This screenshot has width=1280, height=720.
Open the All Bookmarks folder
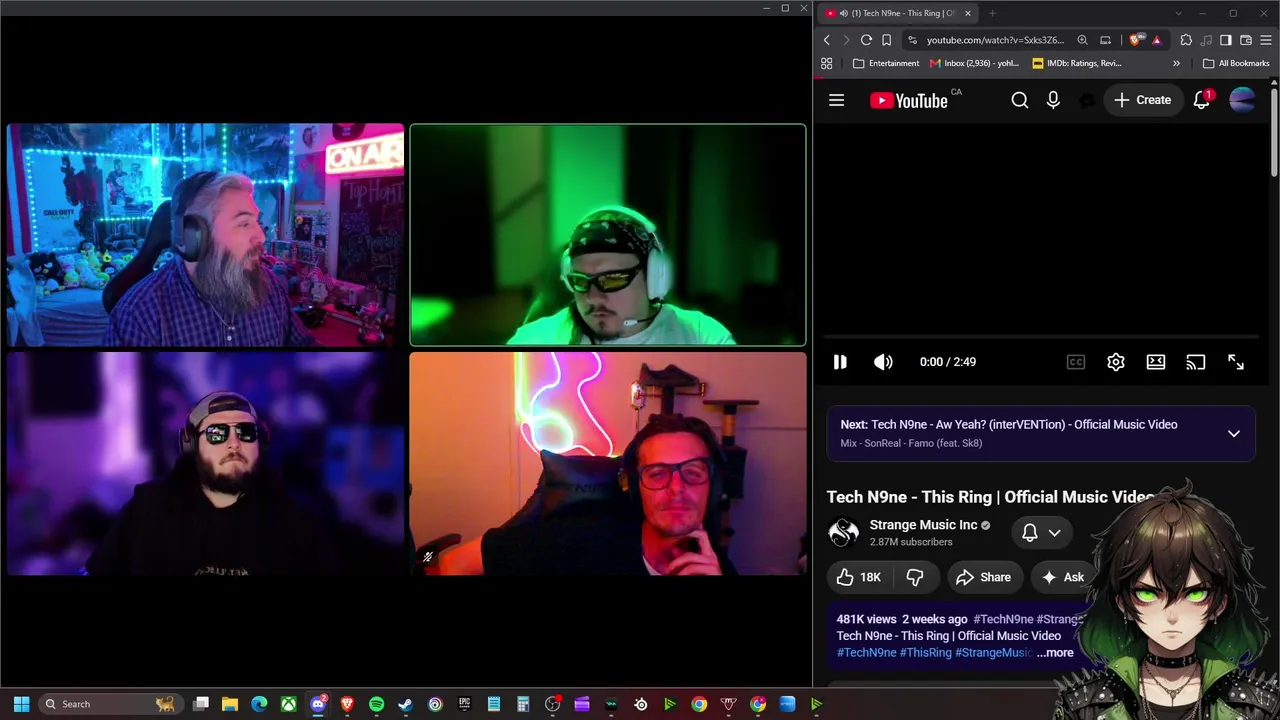click(x=1236, y=63)
